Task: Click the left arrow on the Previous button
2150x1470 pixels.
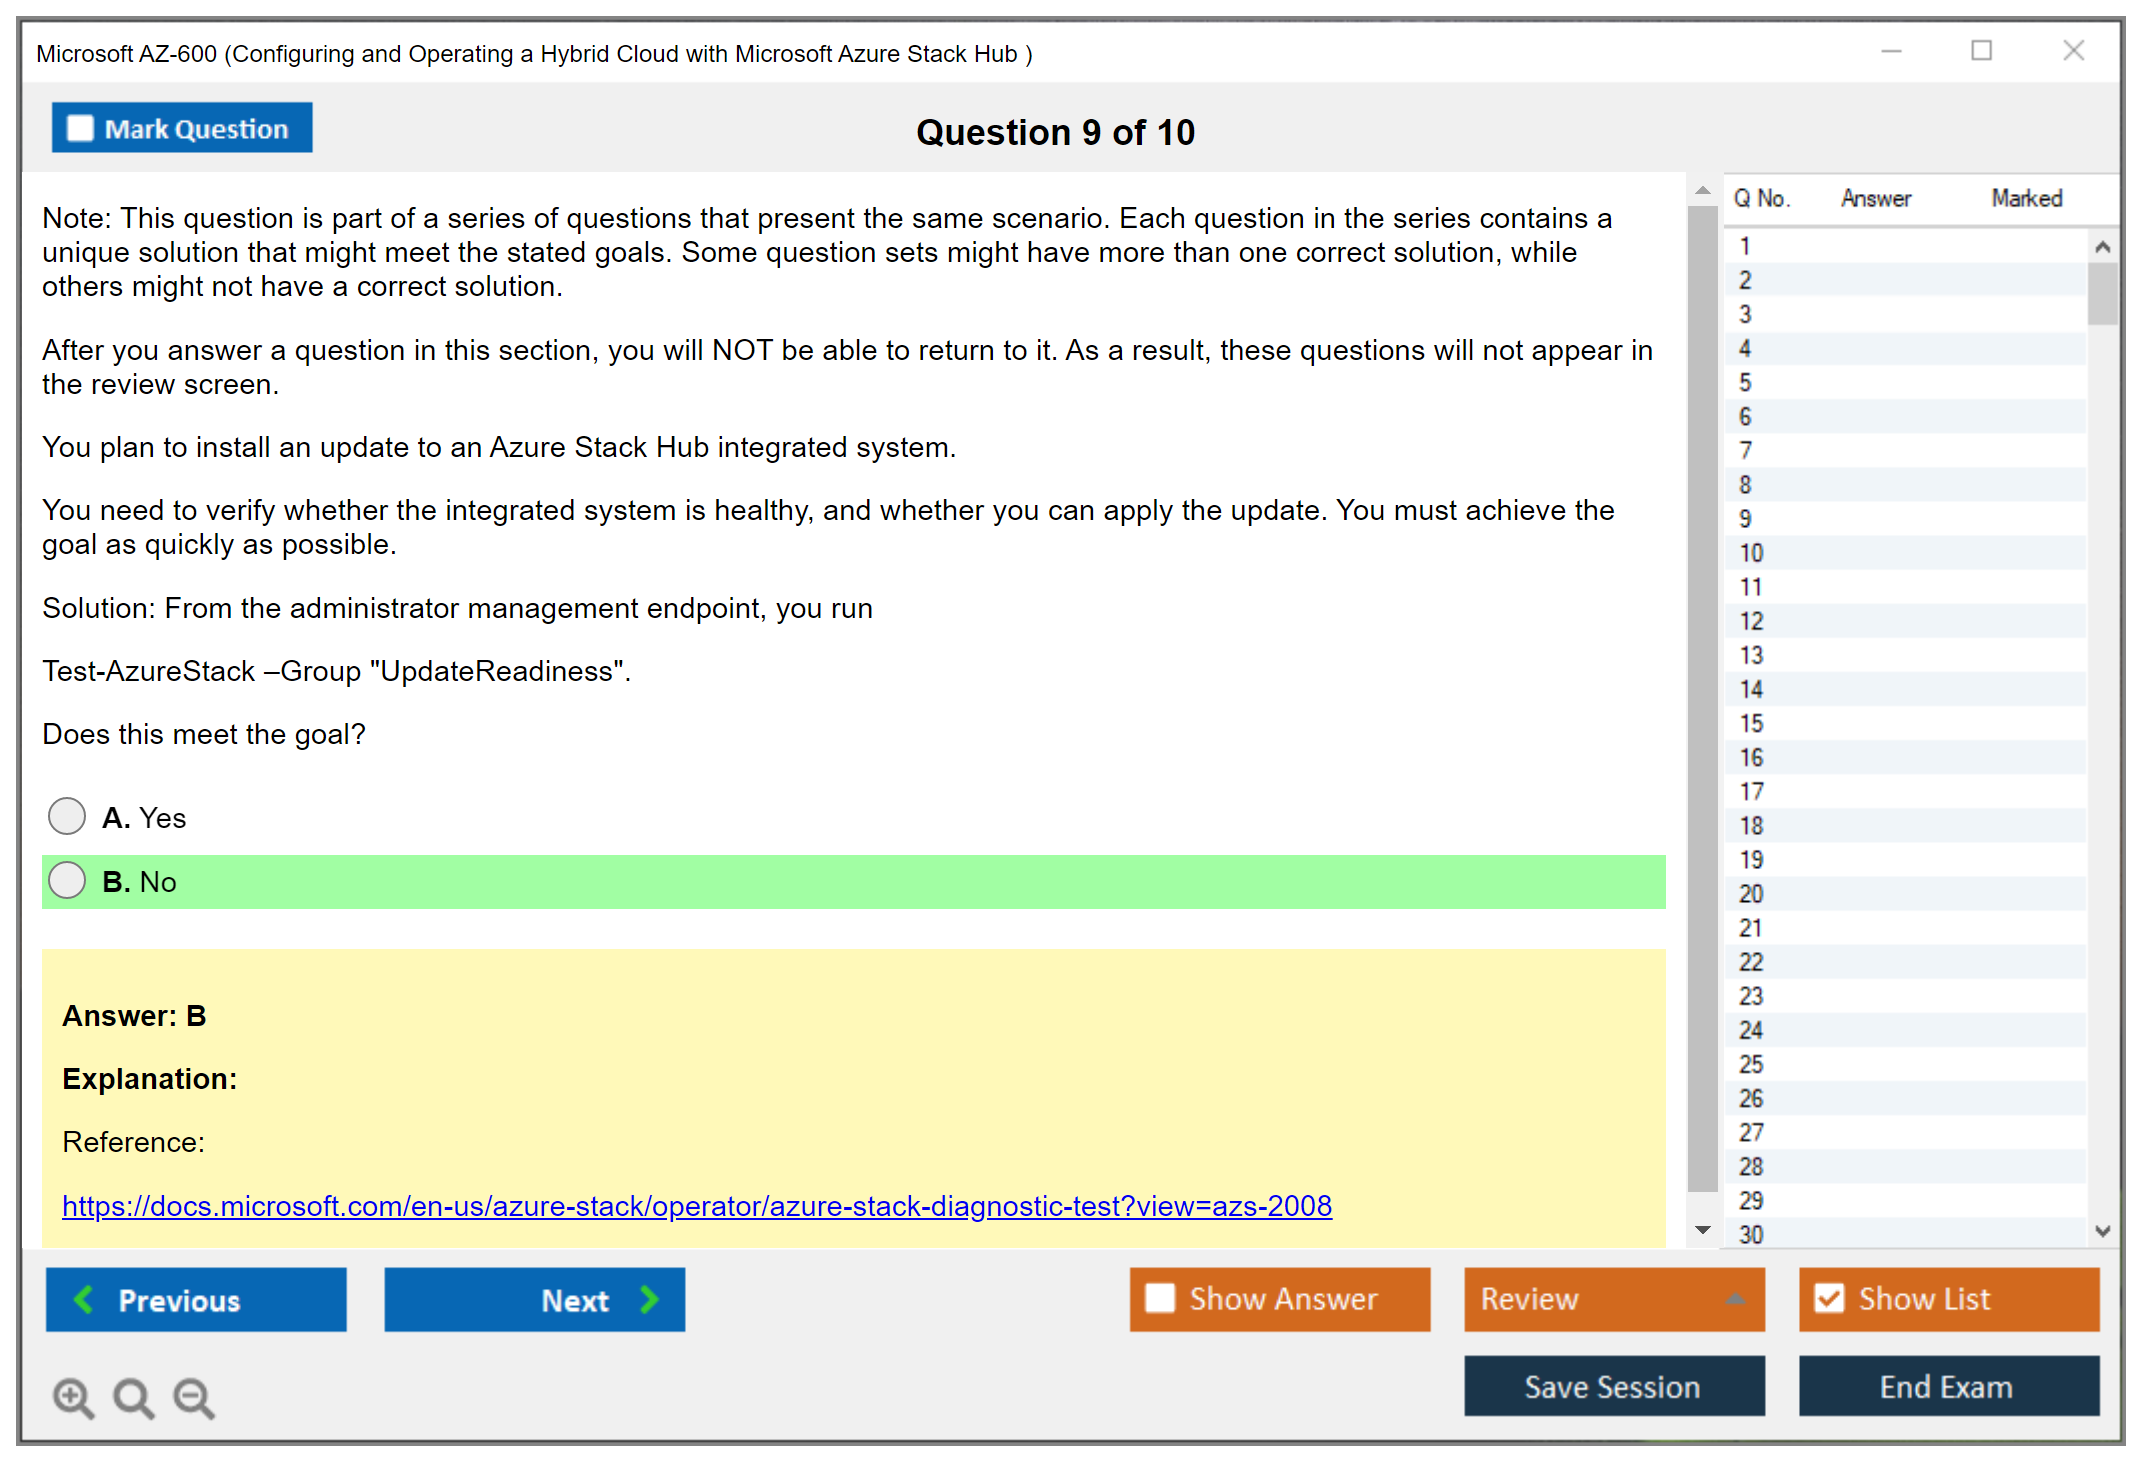Action: [84, 1299]
